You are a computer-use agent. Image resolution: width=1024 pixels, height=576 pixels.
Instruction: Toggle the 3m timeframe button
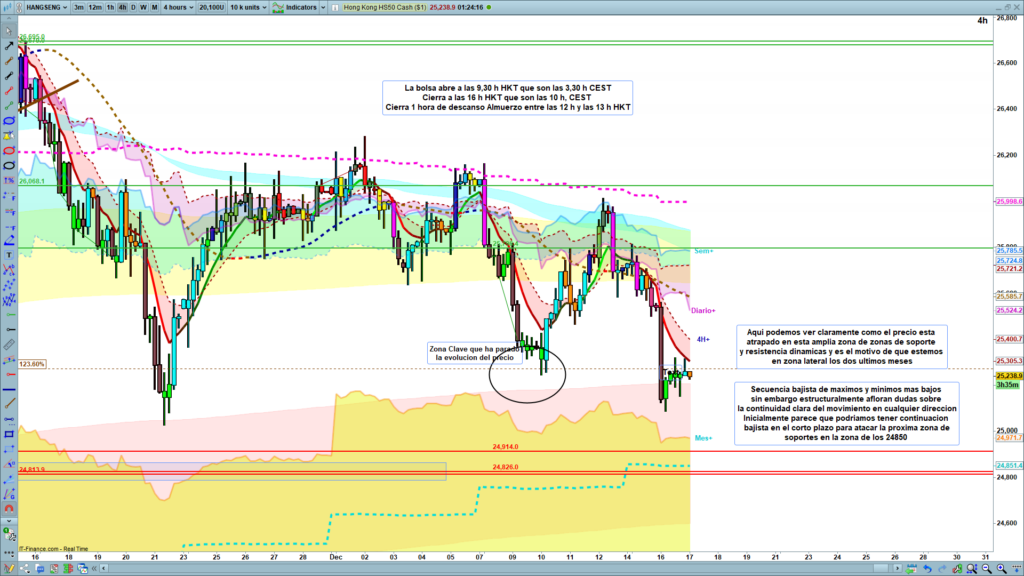(x=79, y=7)
